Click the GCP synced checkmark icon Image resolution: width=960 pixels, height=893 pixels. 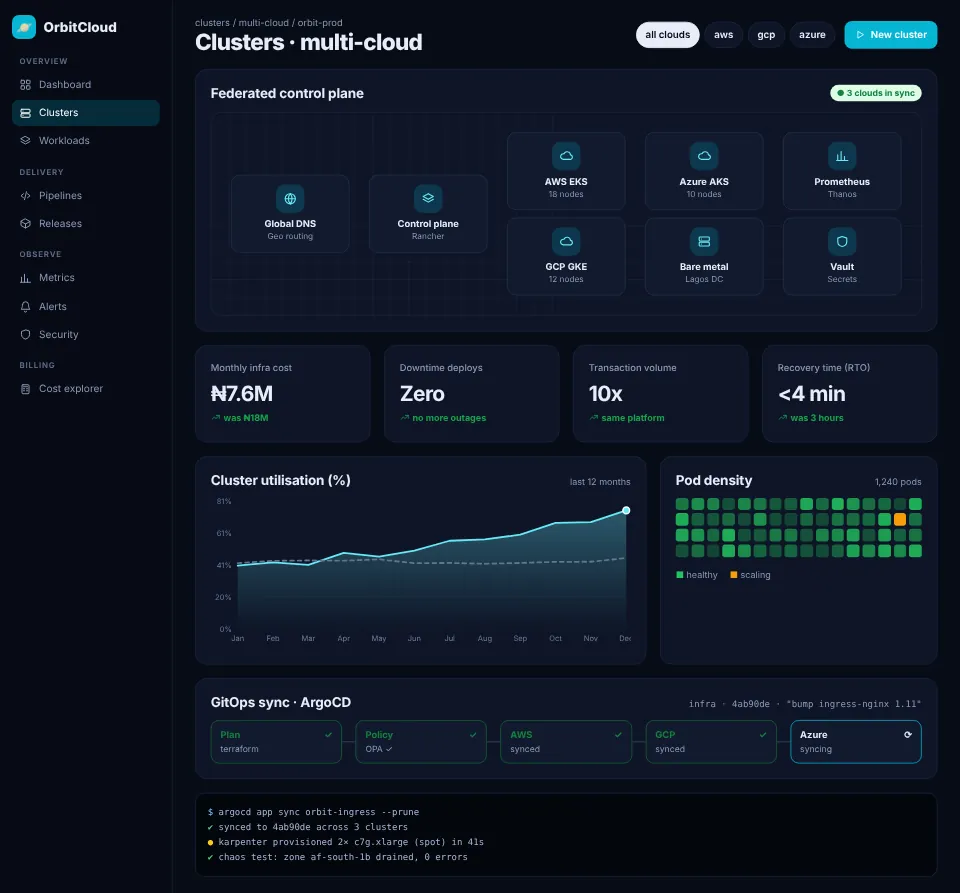[763, 734]
